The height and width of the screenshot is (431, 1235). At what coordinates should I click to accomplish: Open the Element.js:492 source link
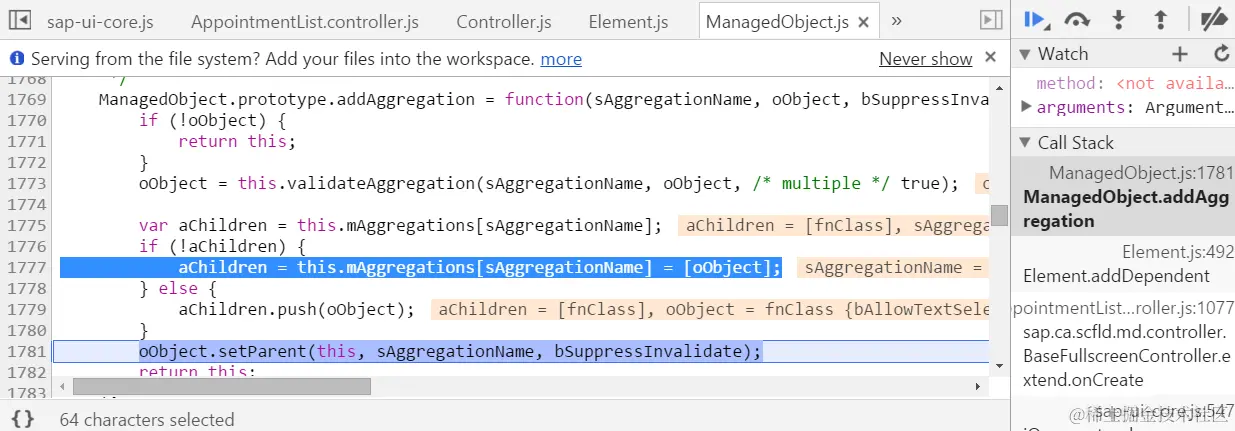(1178, 252)
